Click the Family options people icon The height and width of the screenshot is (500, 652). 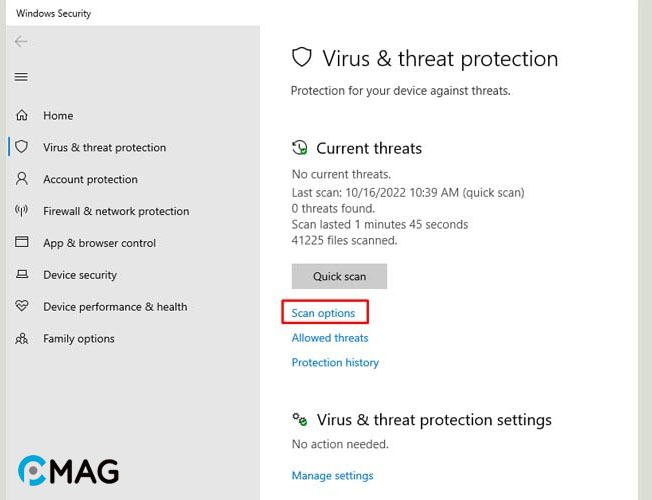pyautogui.click(x=22, y=338)
